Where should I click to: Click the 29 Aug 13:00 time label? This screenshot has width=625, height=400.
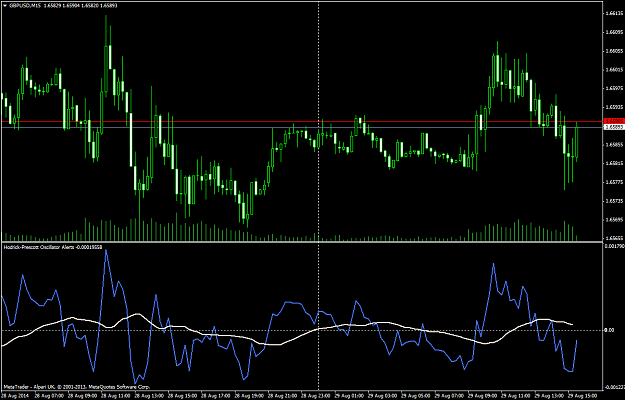547,397
